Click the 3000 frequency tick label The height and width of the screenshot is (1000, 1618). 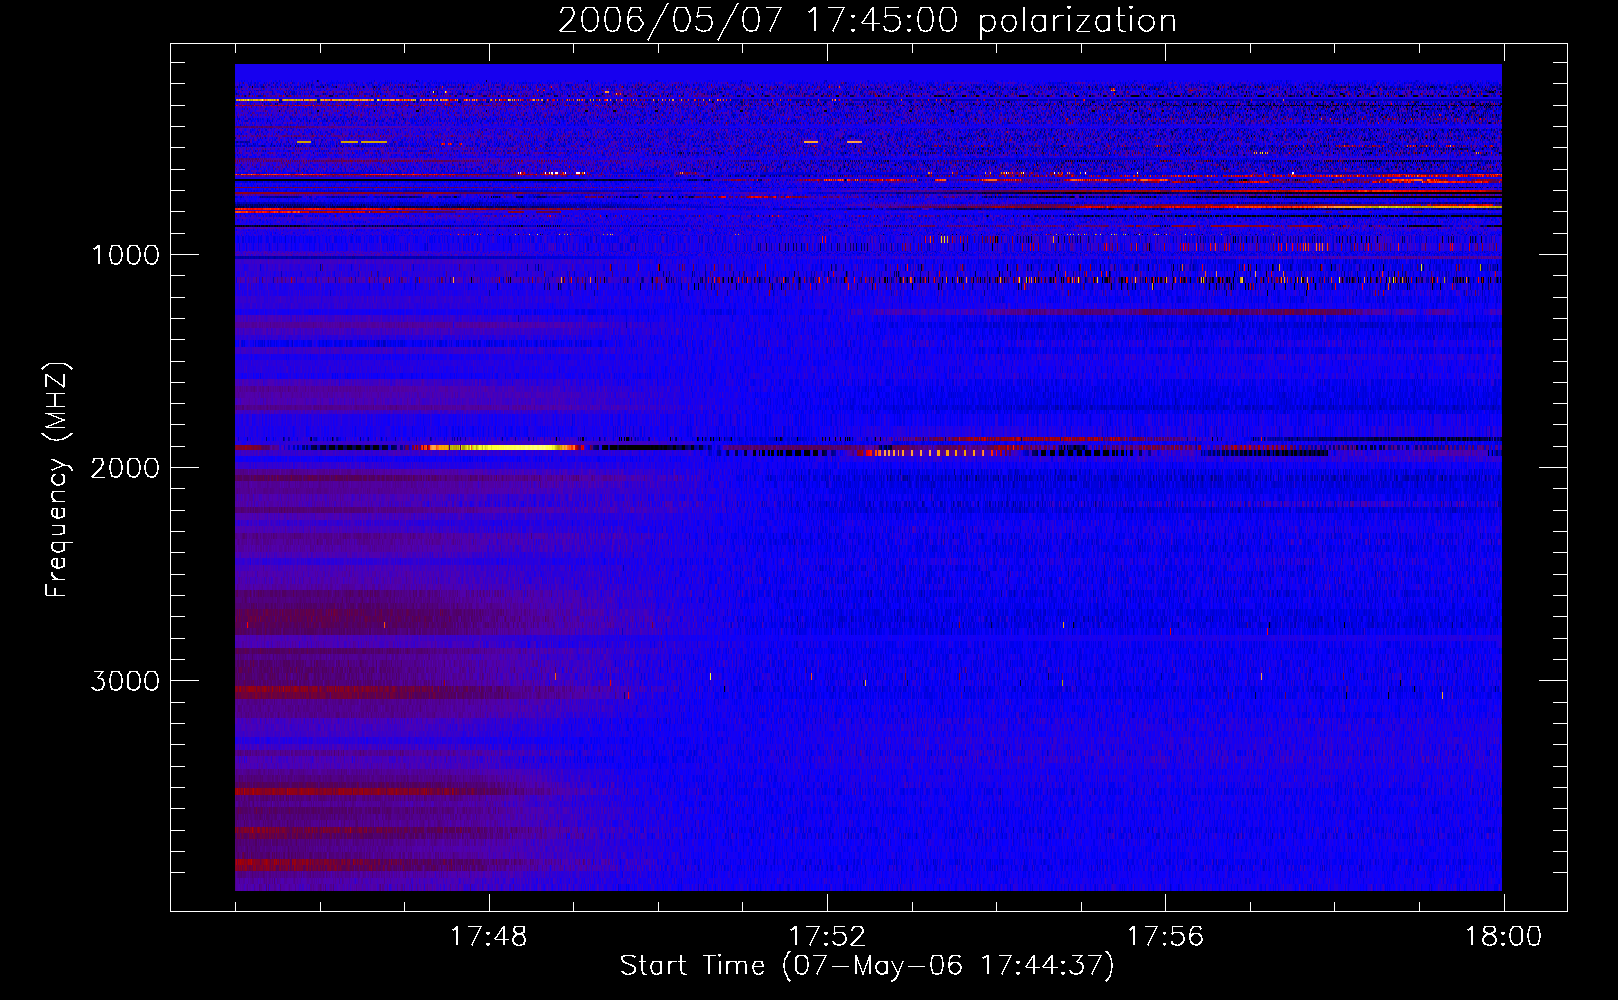point(125,681)
